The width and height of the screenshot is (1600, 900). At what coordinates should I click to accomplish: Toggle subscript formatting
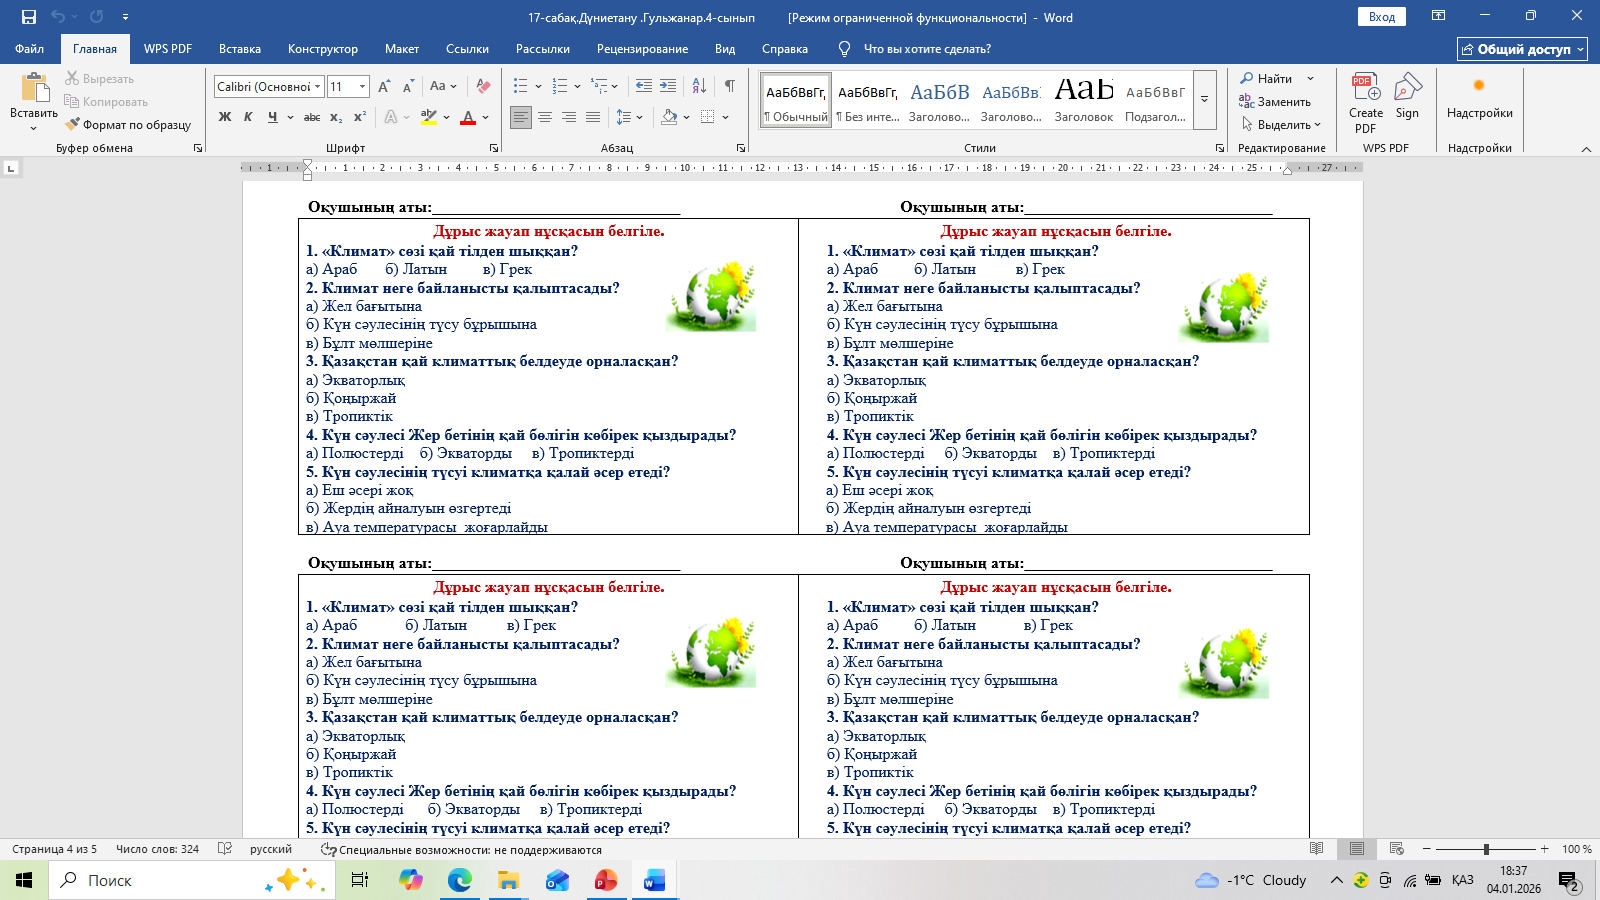(x=336, y=117)
